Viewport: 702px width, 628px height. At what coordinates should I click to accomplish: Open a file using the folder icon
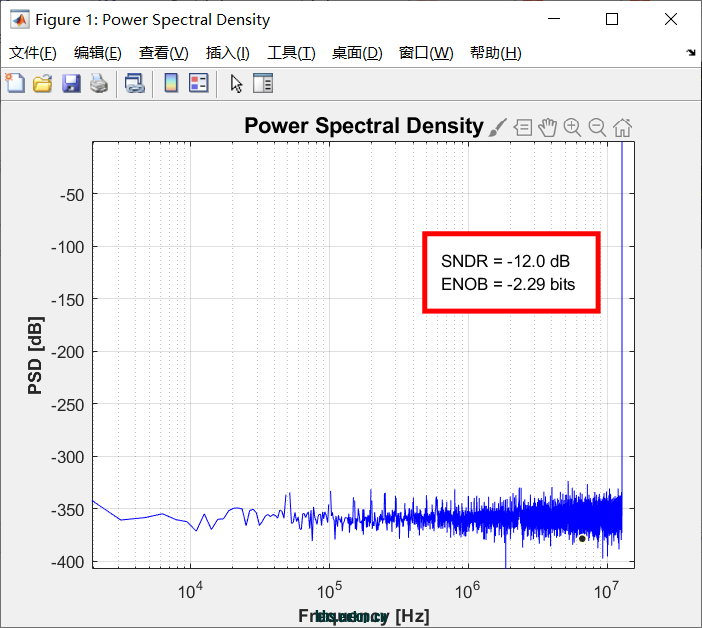pos(42,84)
